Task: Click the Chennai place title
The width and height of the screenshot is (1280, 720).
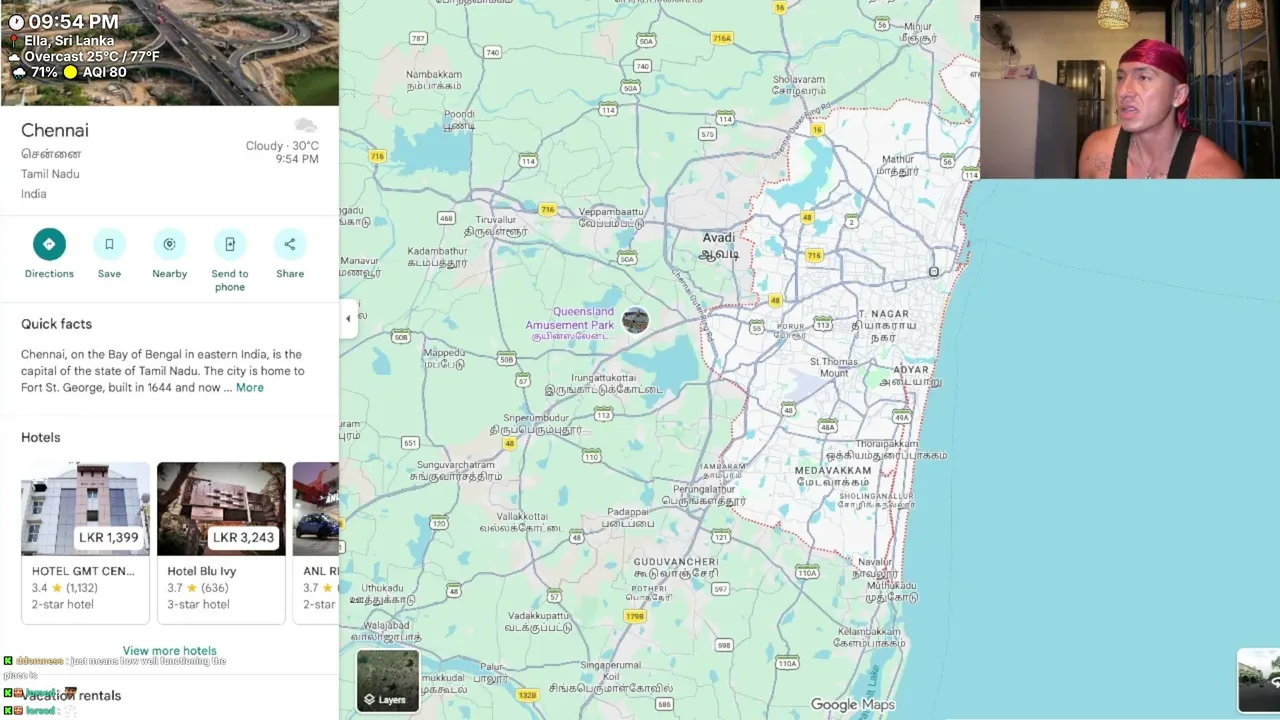Action: (55, 130)
